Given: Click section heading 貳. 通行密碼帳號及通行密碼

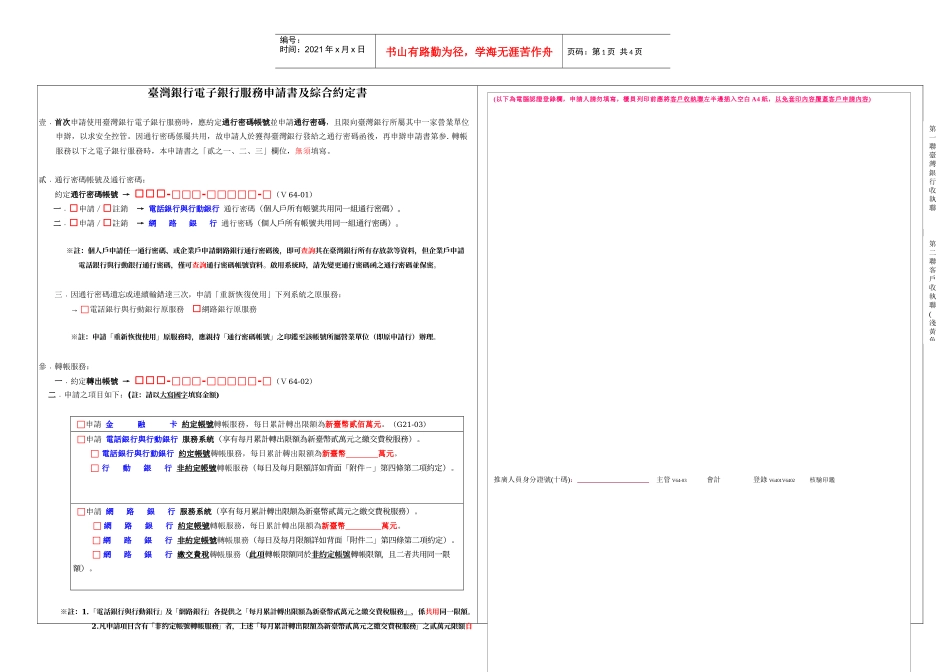Looking at the screenshot, I should [x=92, y=180].
